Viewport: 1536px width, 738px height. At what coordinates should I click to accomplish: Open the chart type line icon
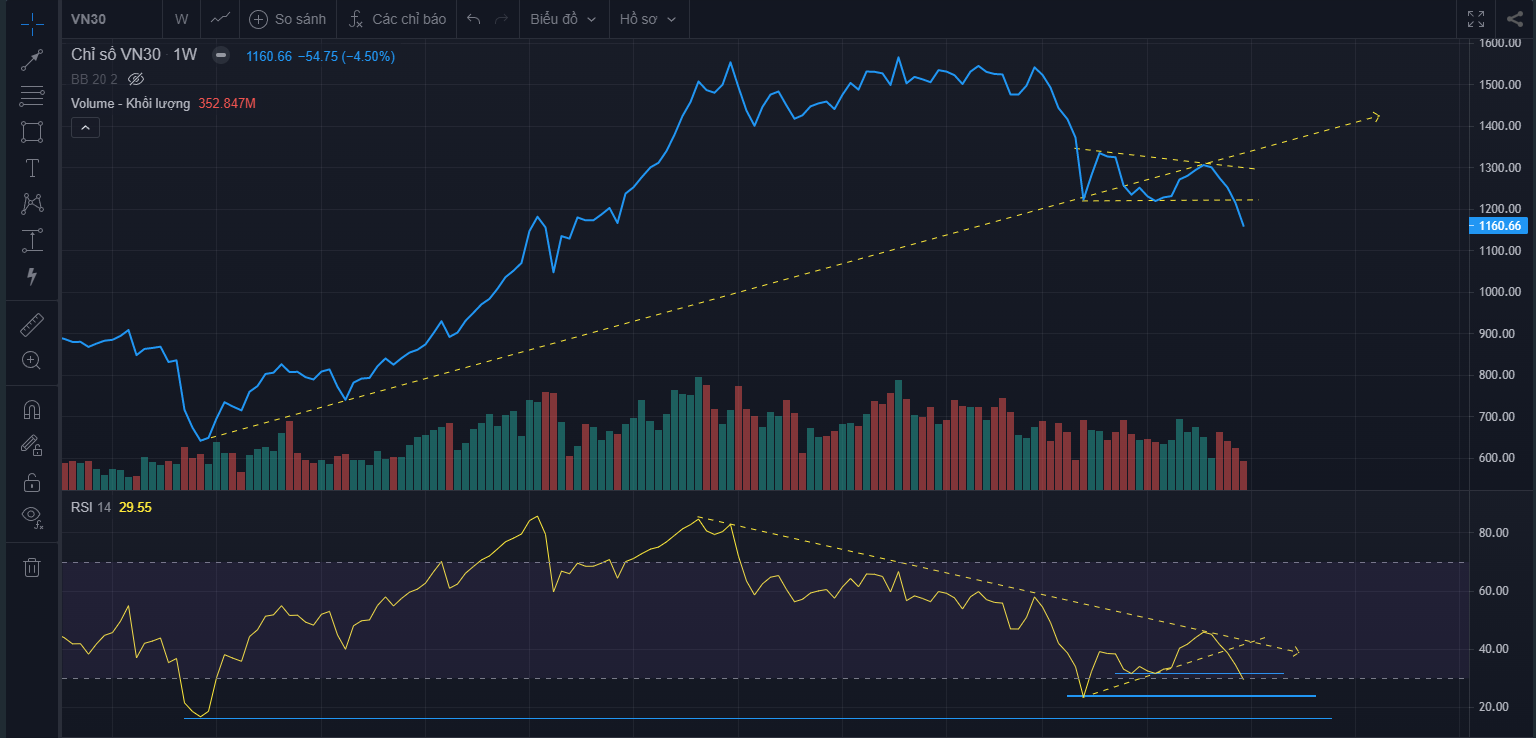point(221,19)
